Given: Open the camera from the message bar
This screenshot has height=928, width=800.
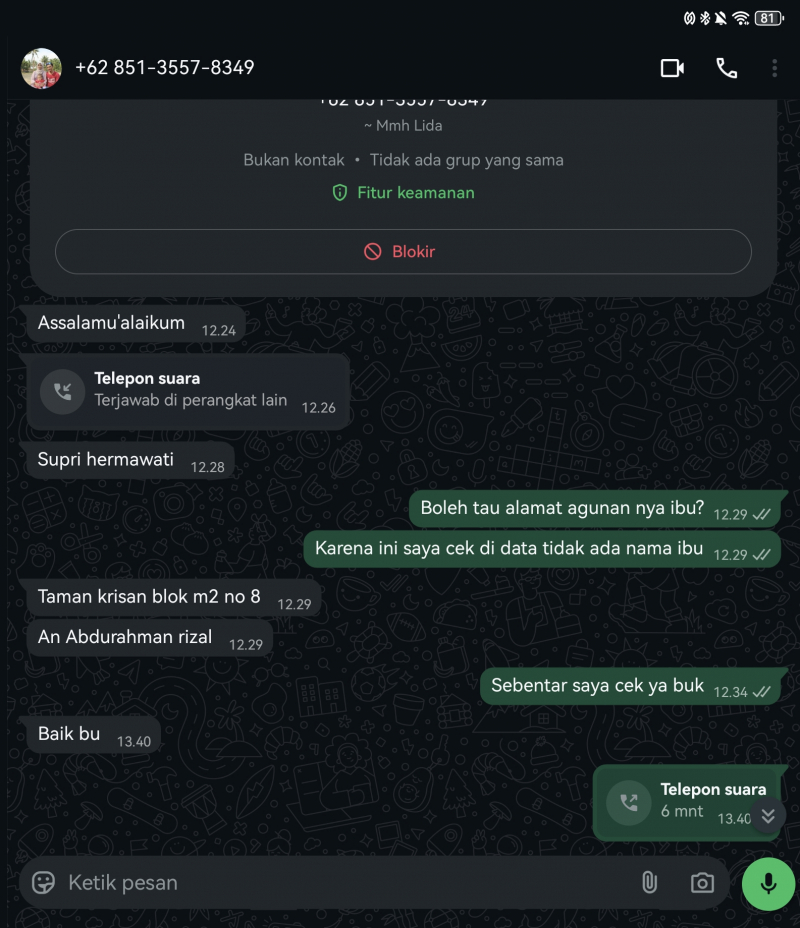Looking at the screenshot, I should click(701, 883).
